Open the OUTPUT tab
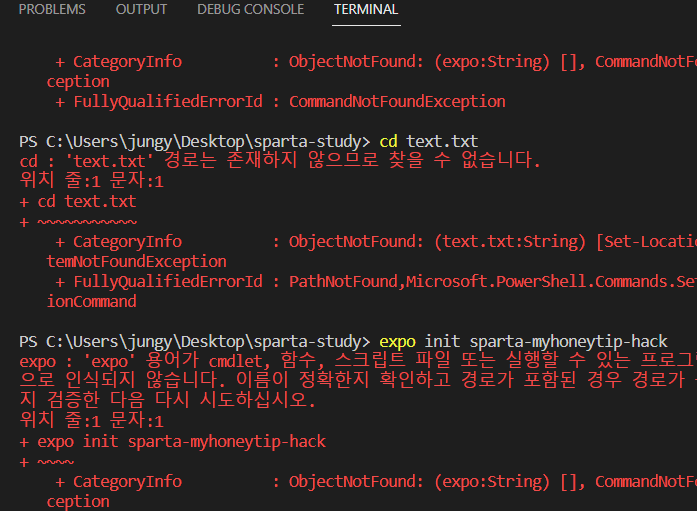697x511 pixels. click(x=141, y=9)
